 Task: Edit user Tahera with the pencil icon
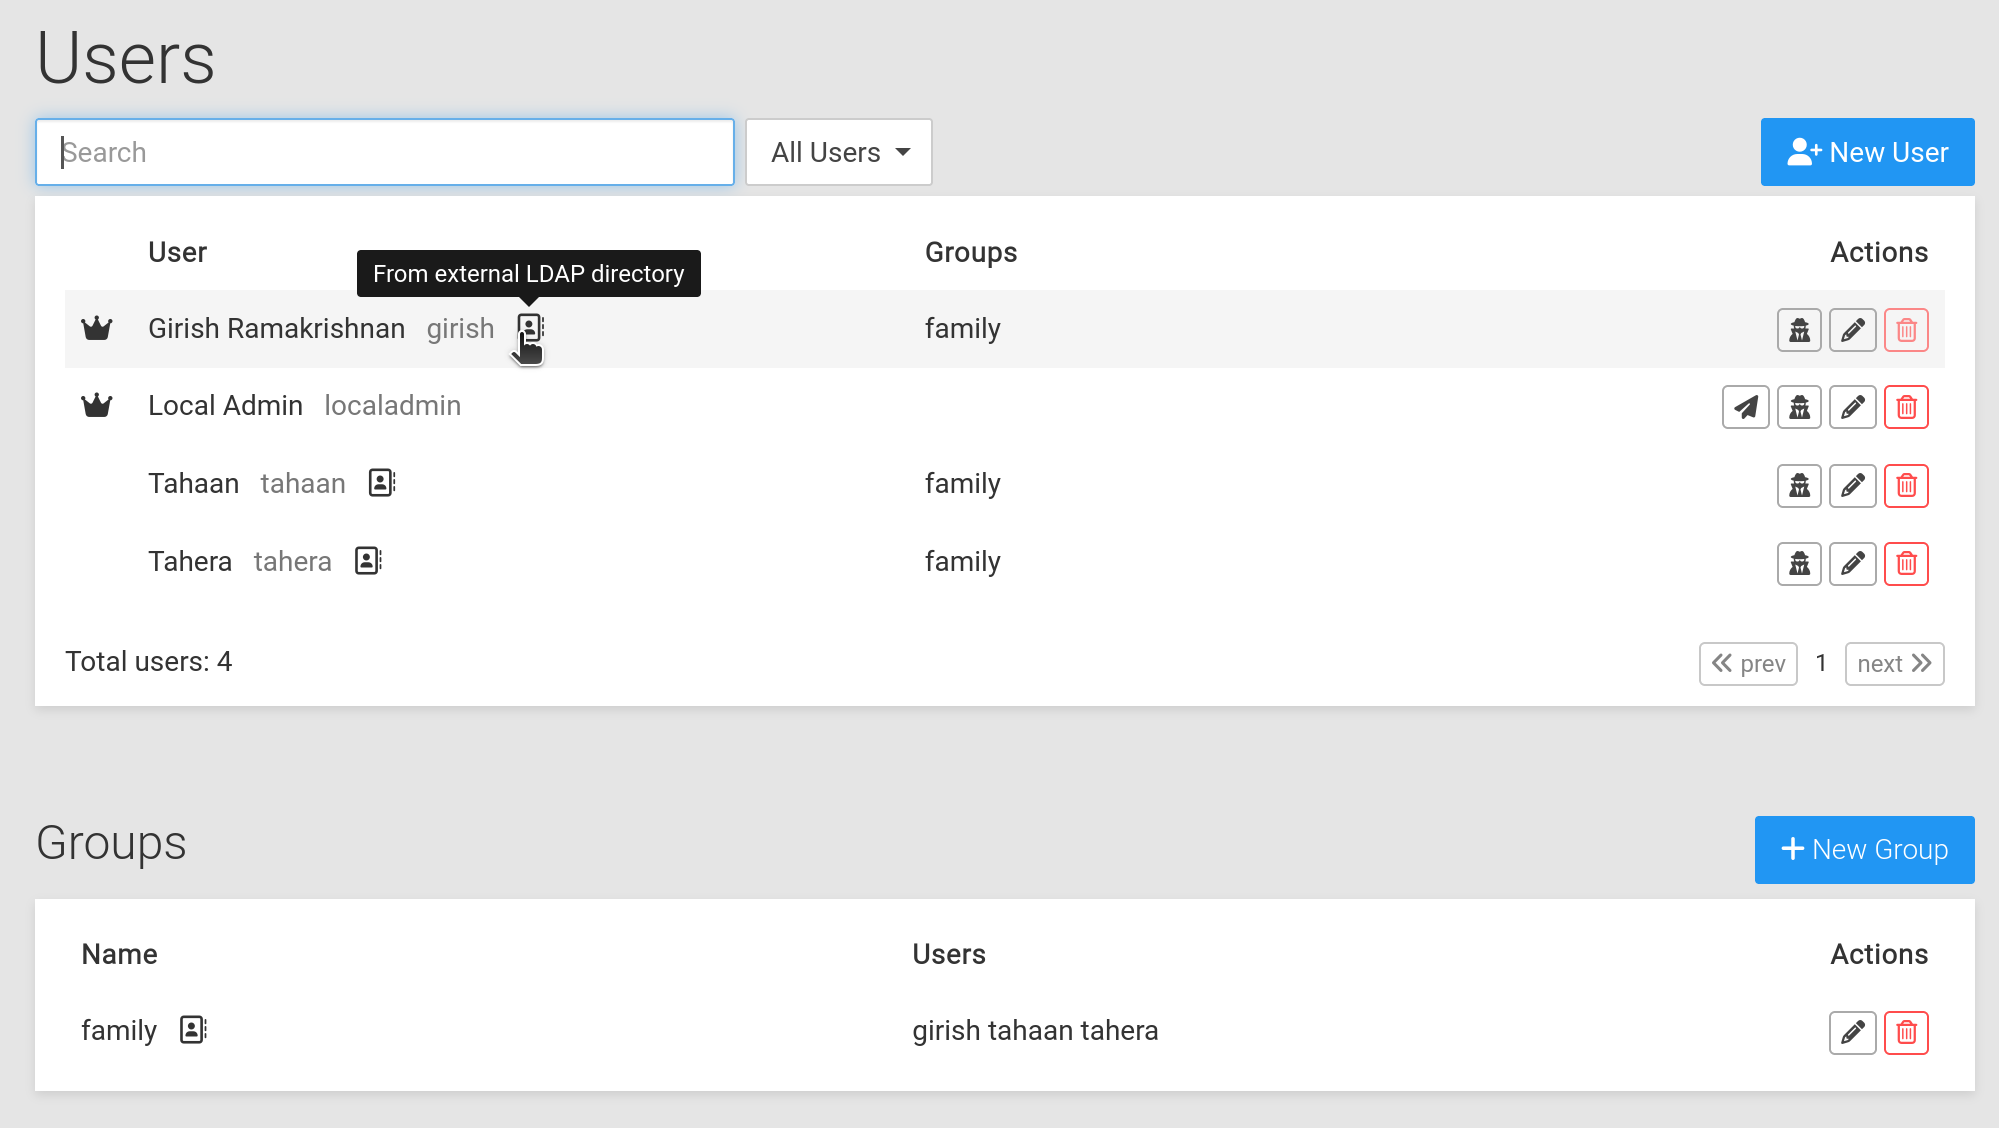coord(1852,564)
